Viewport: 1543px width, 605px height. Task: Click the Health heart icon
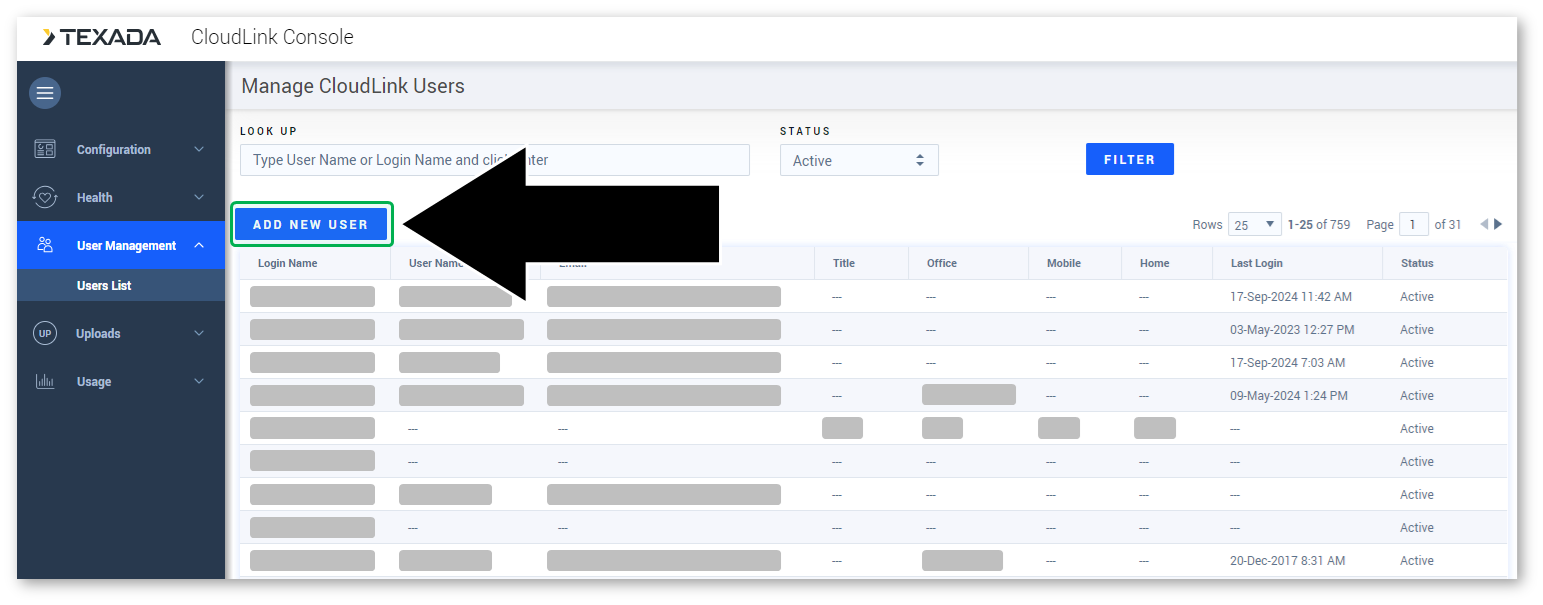click(x=45, y=197)
